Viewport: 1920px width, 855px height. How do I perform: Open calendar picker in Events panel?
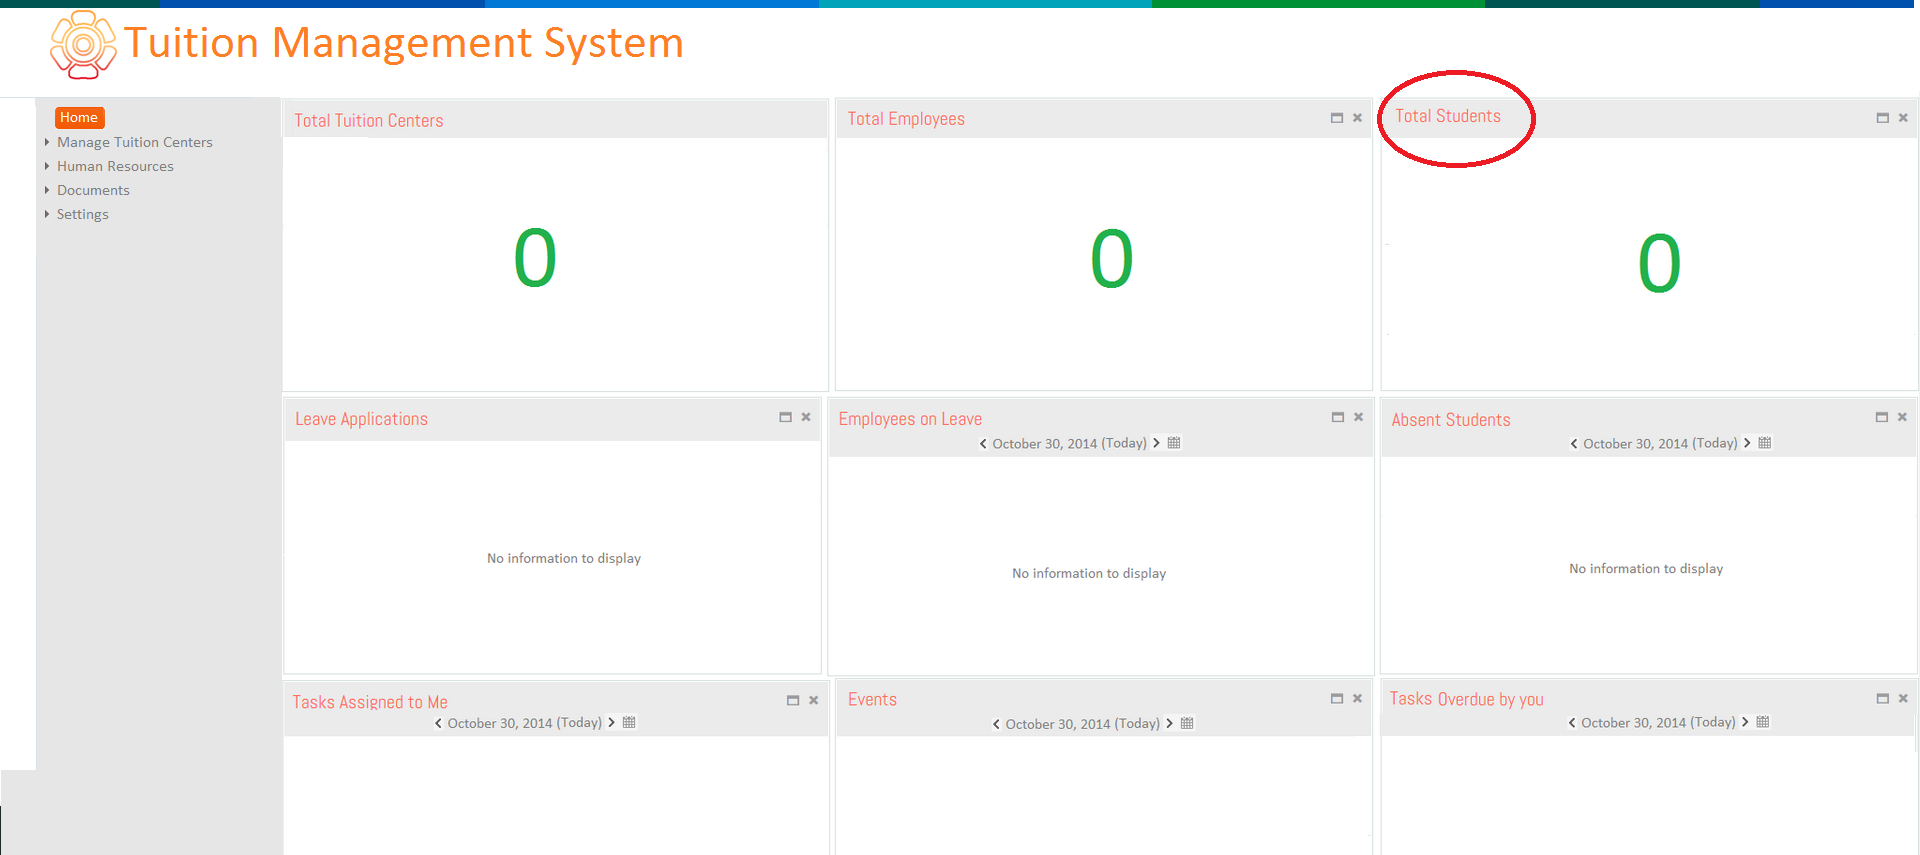pos(1188,723)
